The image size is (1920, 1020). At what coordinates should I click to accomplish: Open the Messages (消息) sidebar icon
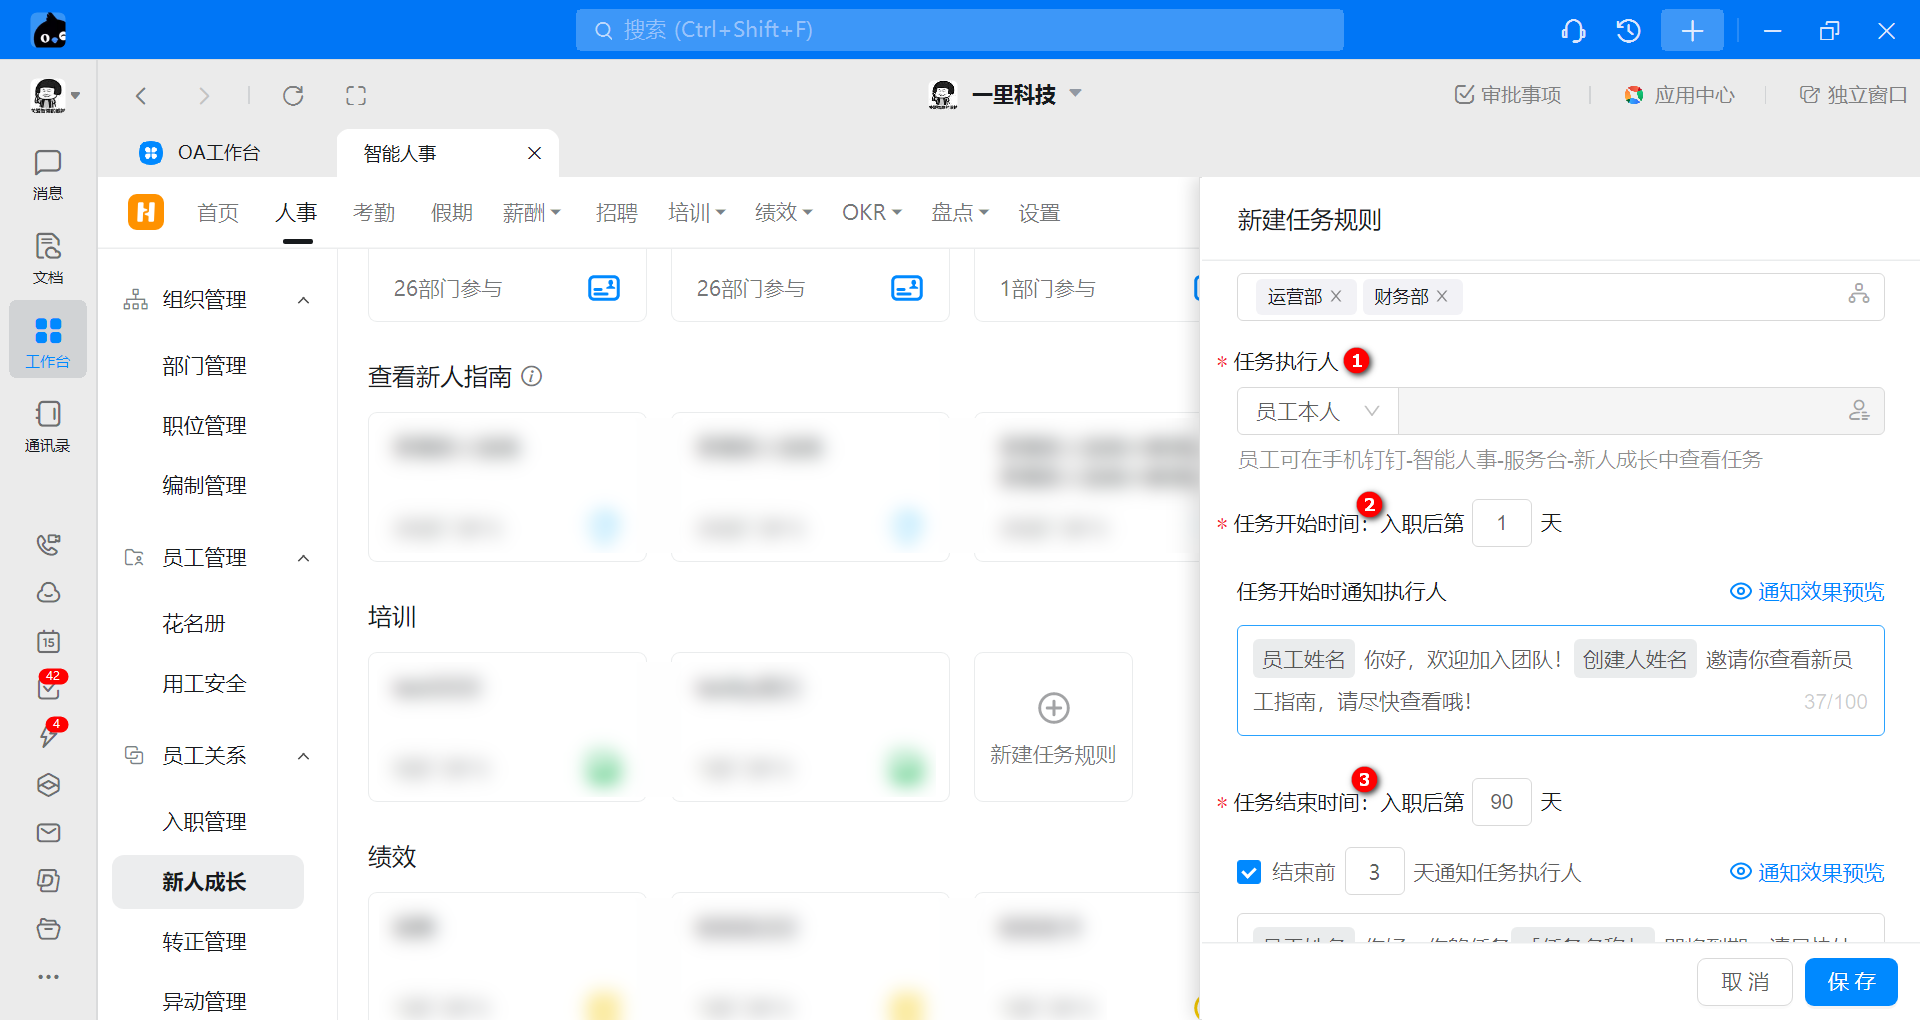click(x=47, y=174)
